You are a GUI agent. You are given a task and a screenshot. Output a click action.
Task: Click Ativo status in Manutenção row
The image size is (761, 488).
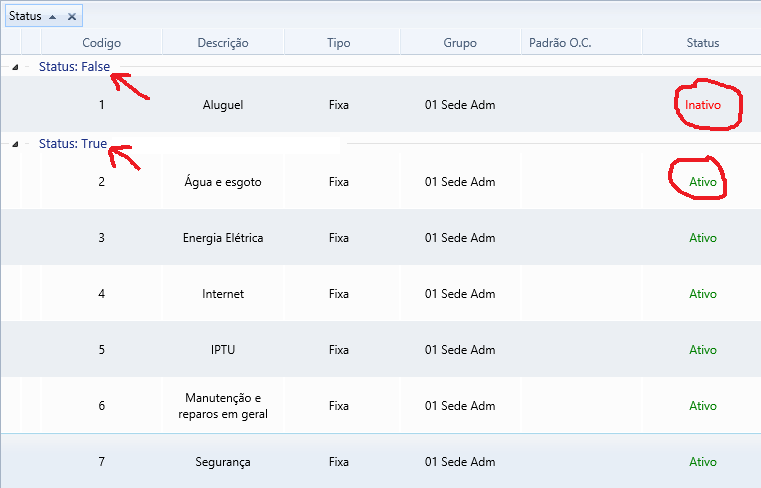click(x=703, y=406)
